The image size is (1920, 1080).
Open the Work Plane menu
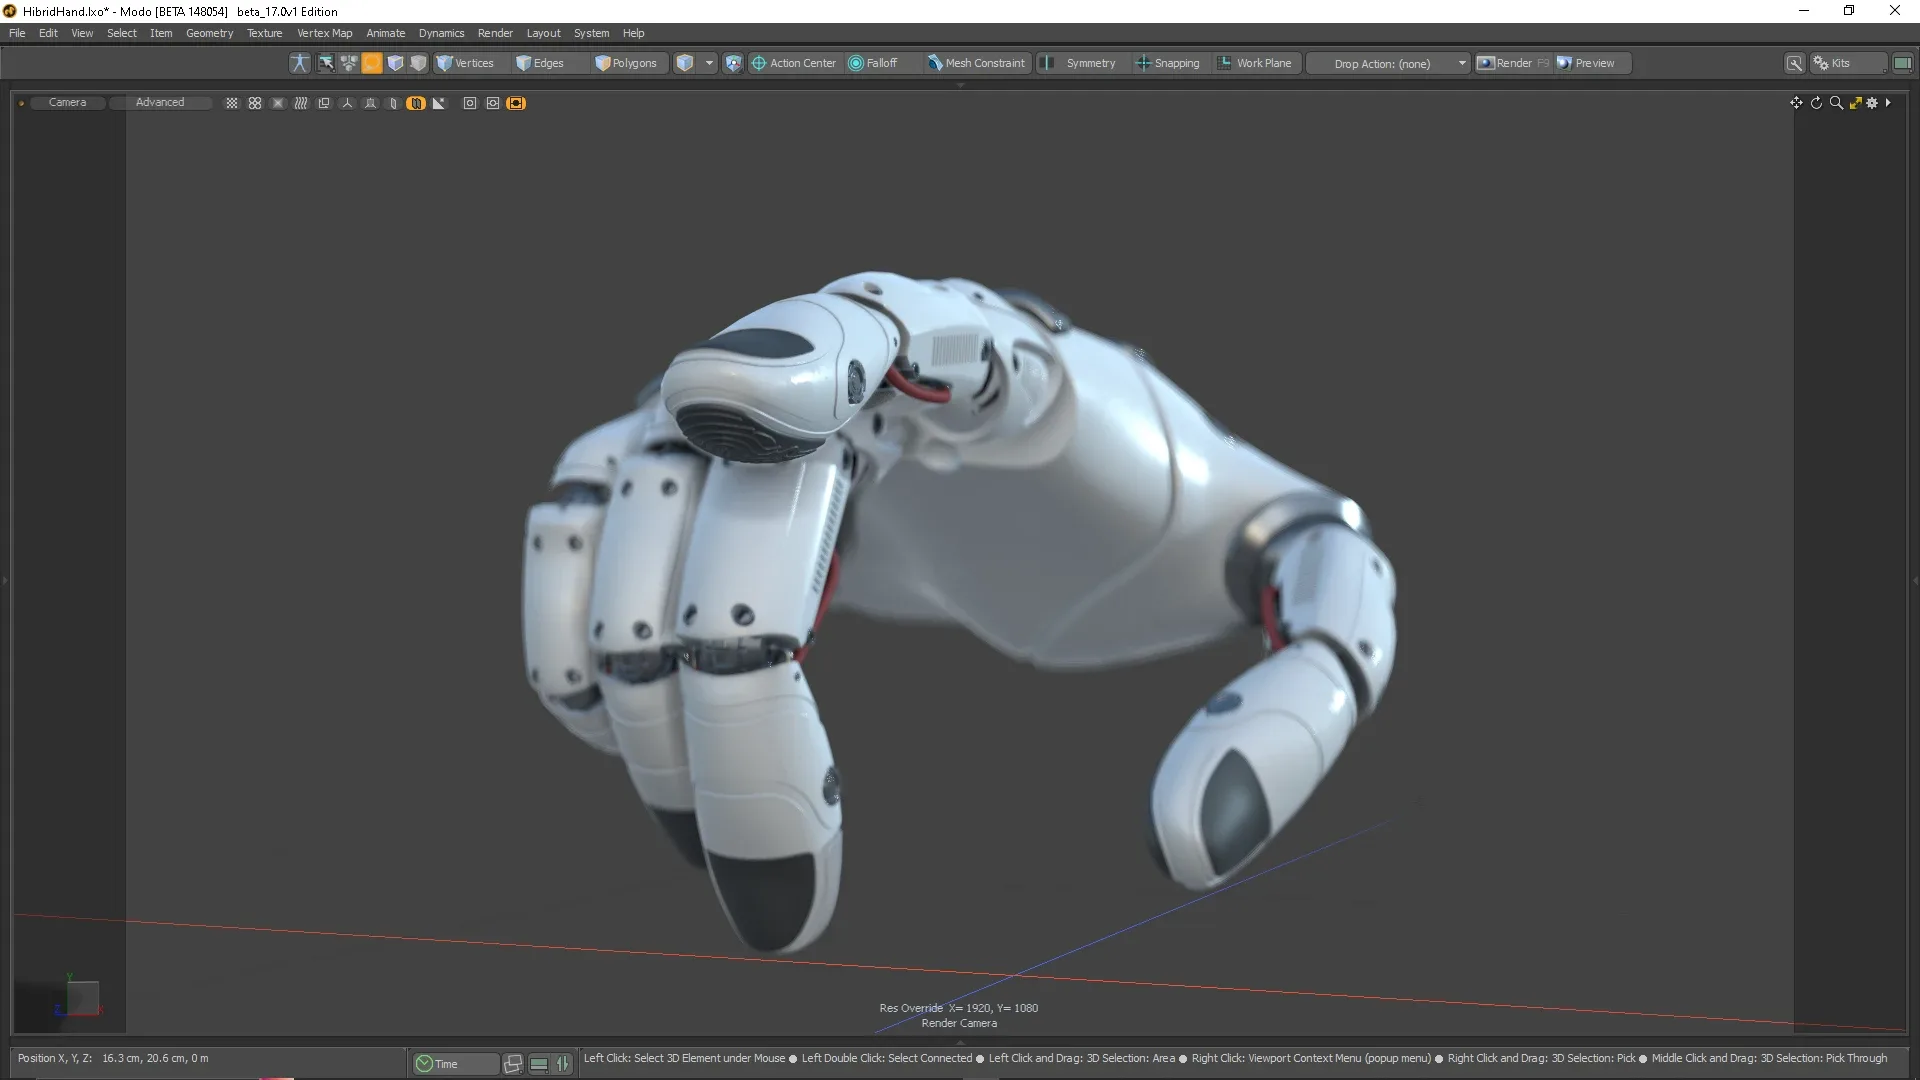click(1255, 63)
